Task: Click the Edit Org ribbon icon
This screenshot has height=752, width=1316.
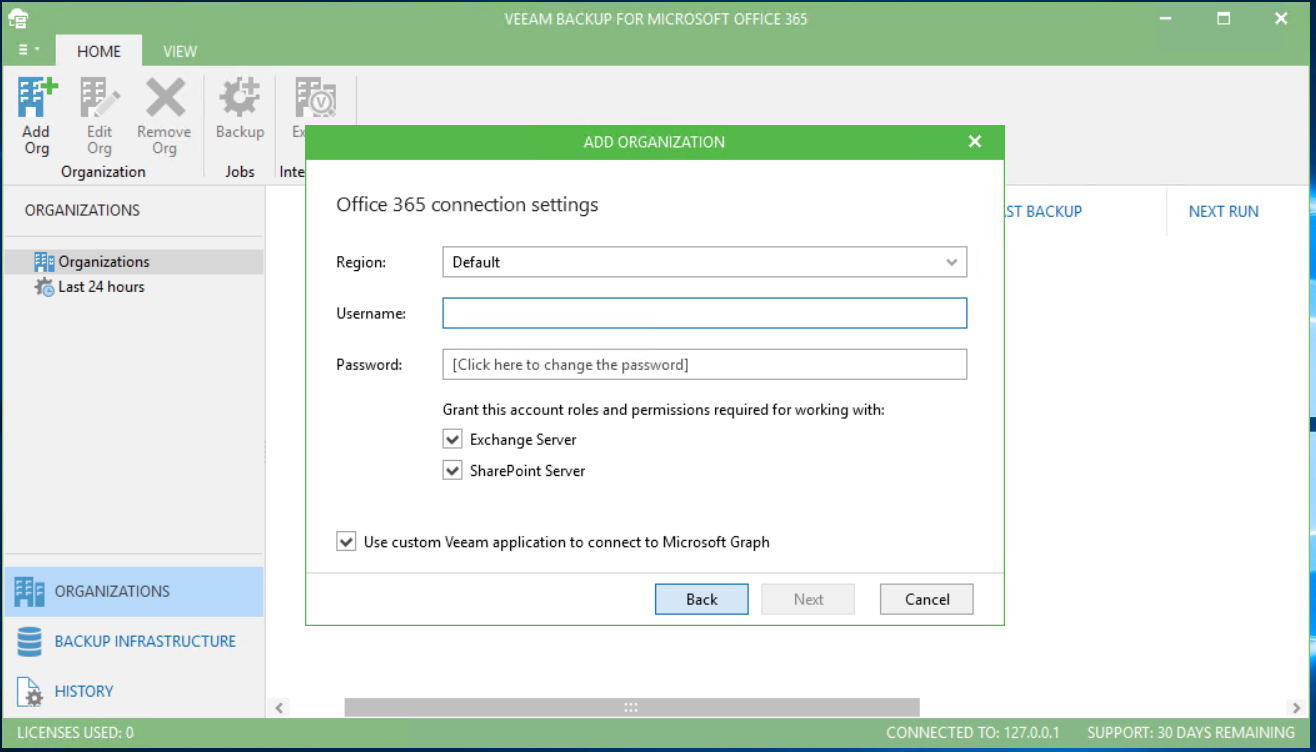Action: [100, 99]
